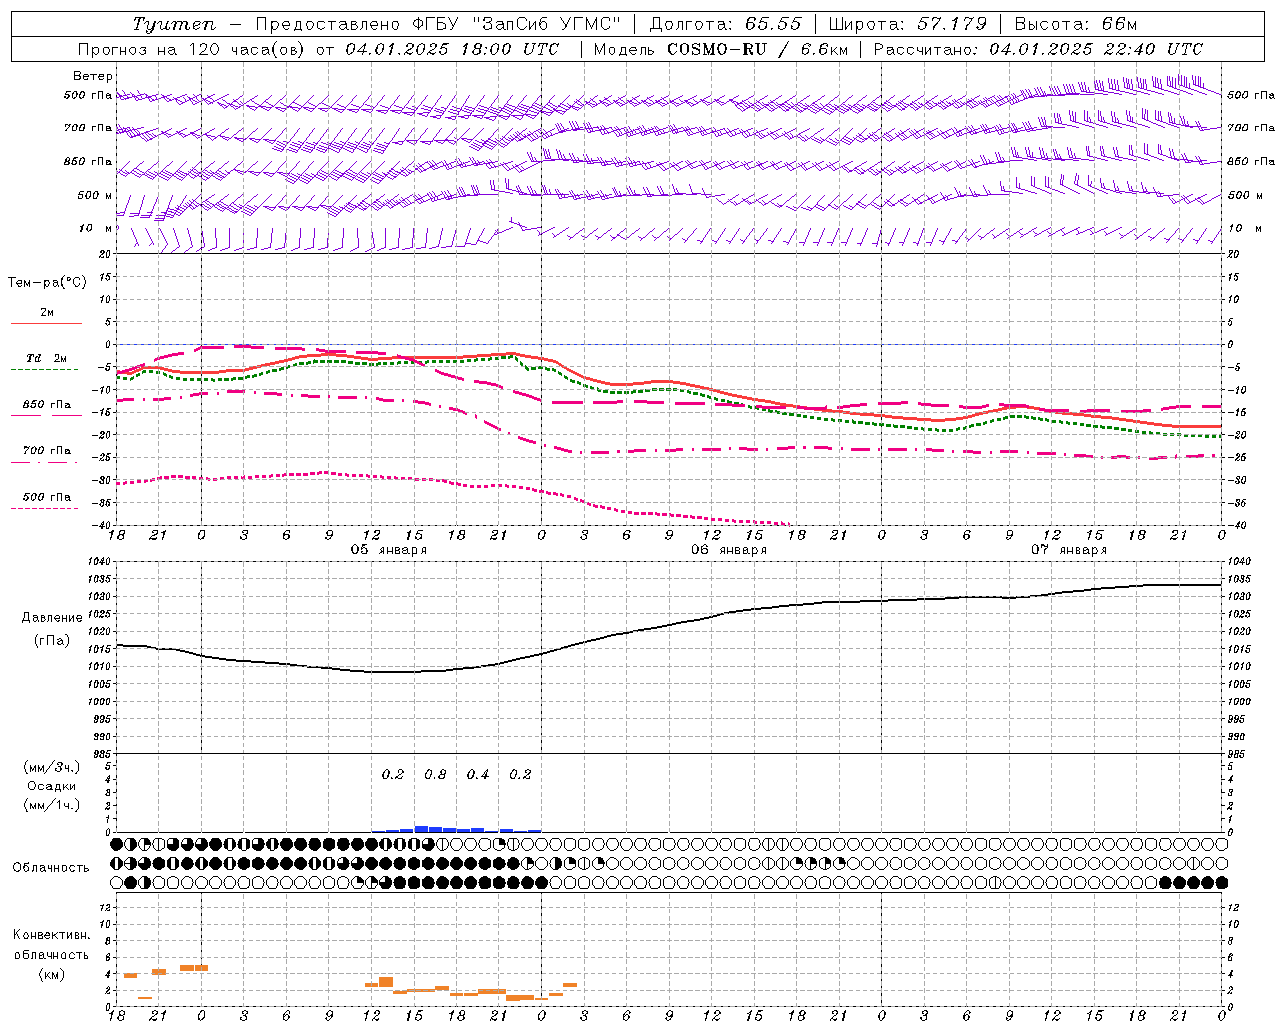Click right-side '10 м' wind level label
Viewport: 1280px width, 1024px height.
pos(1243,228)
